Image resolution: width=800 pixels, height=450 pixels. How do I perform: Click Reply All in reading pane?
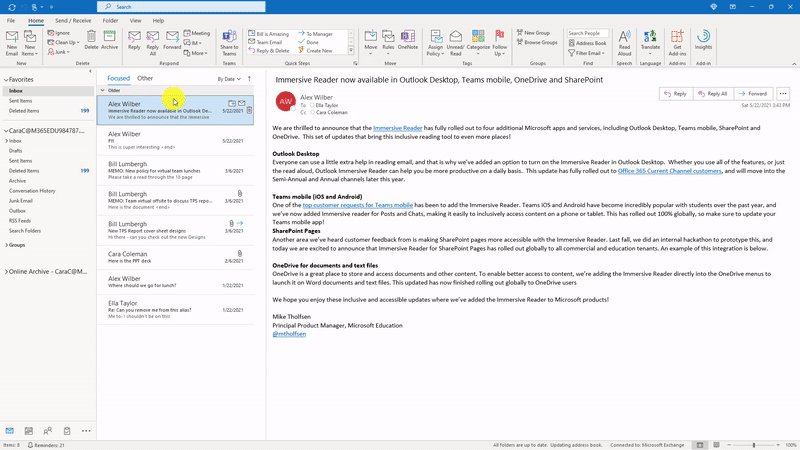[x=712, y=94]
